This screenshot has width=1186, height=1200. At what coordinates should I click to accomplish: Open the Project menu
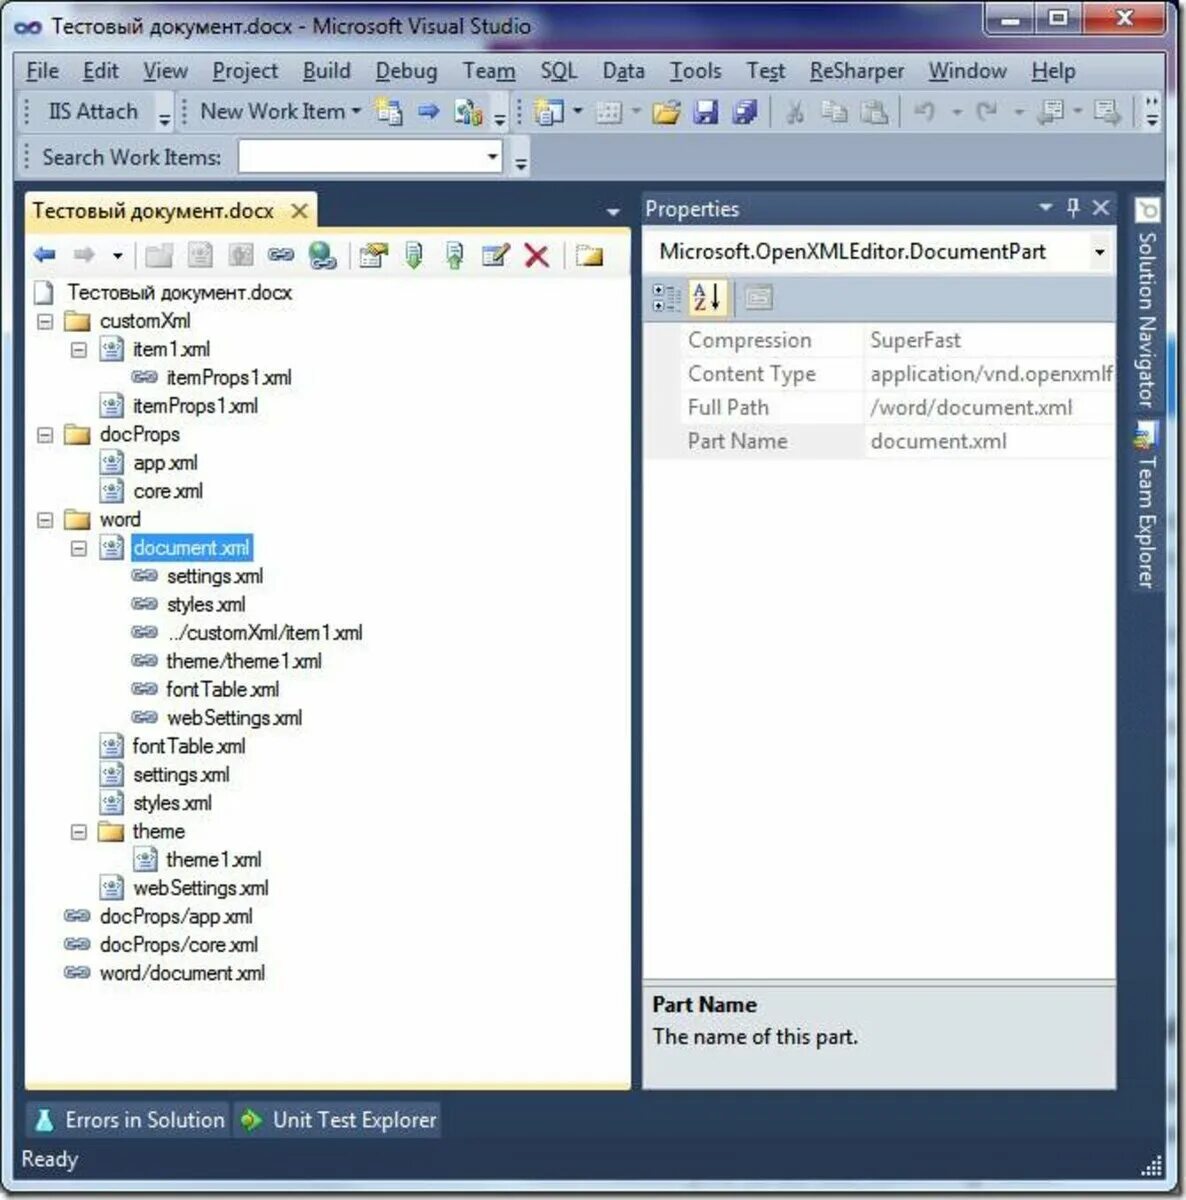click(245, 71)
